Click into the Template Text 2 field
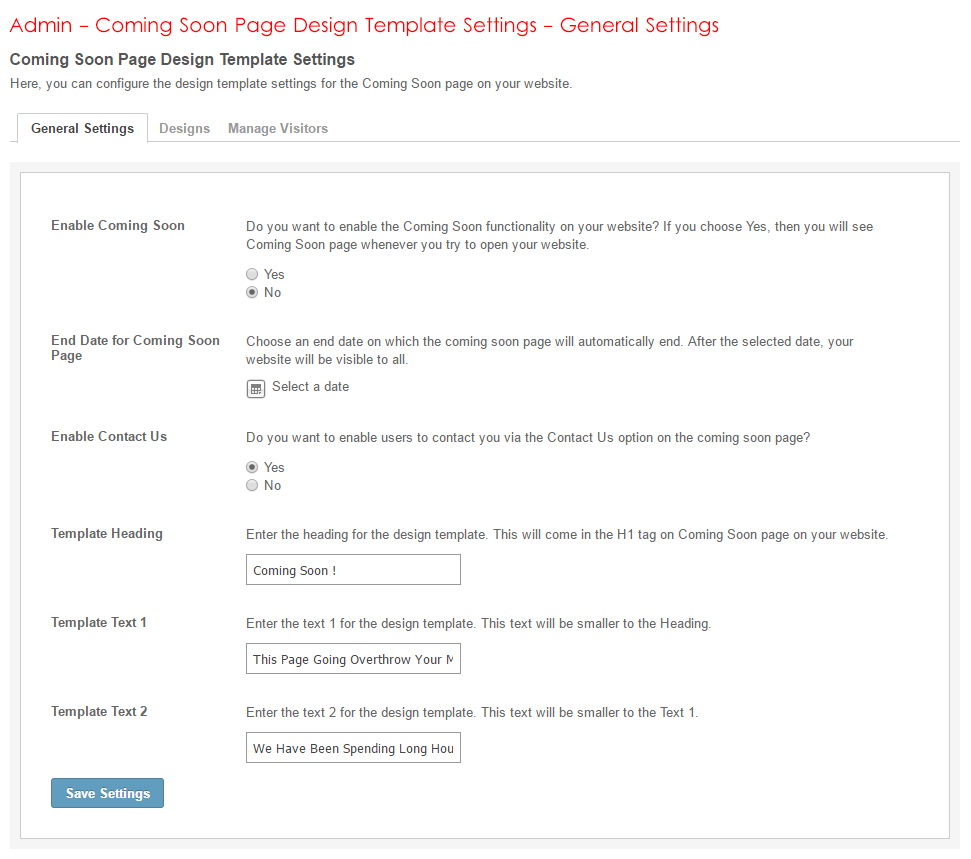Screen dimensions: 971x859 click(x=353, y=748)
